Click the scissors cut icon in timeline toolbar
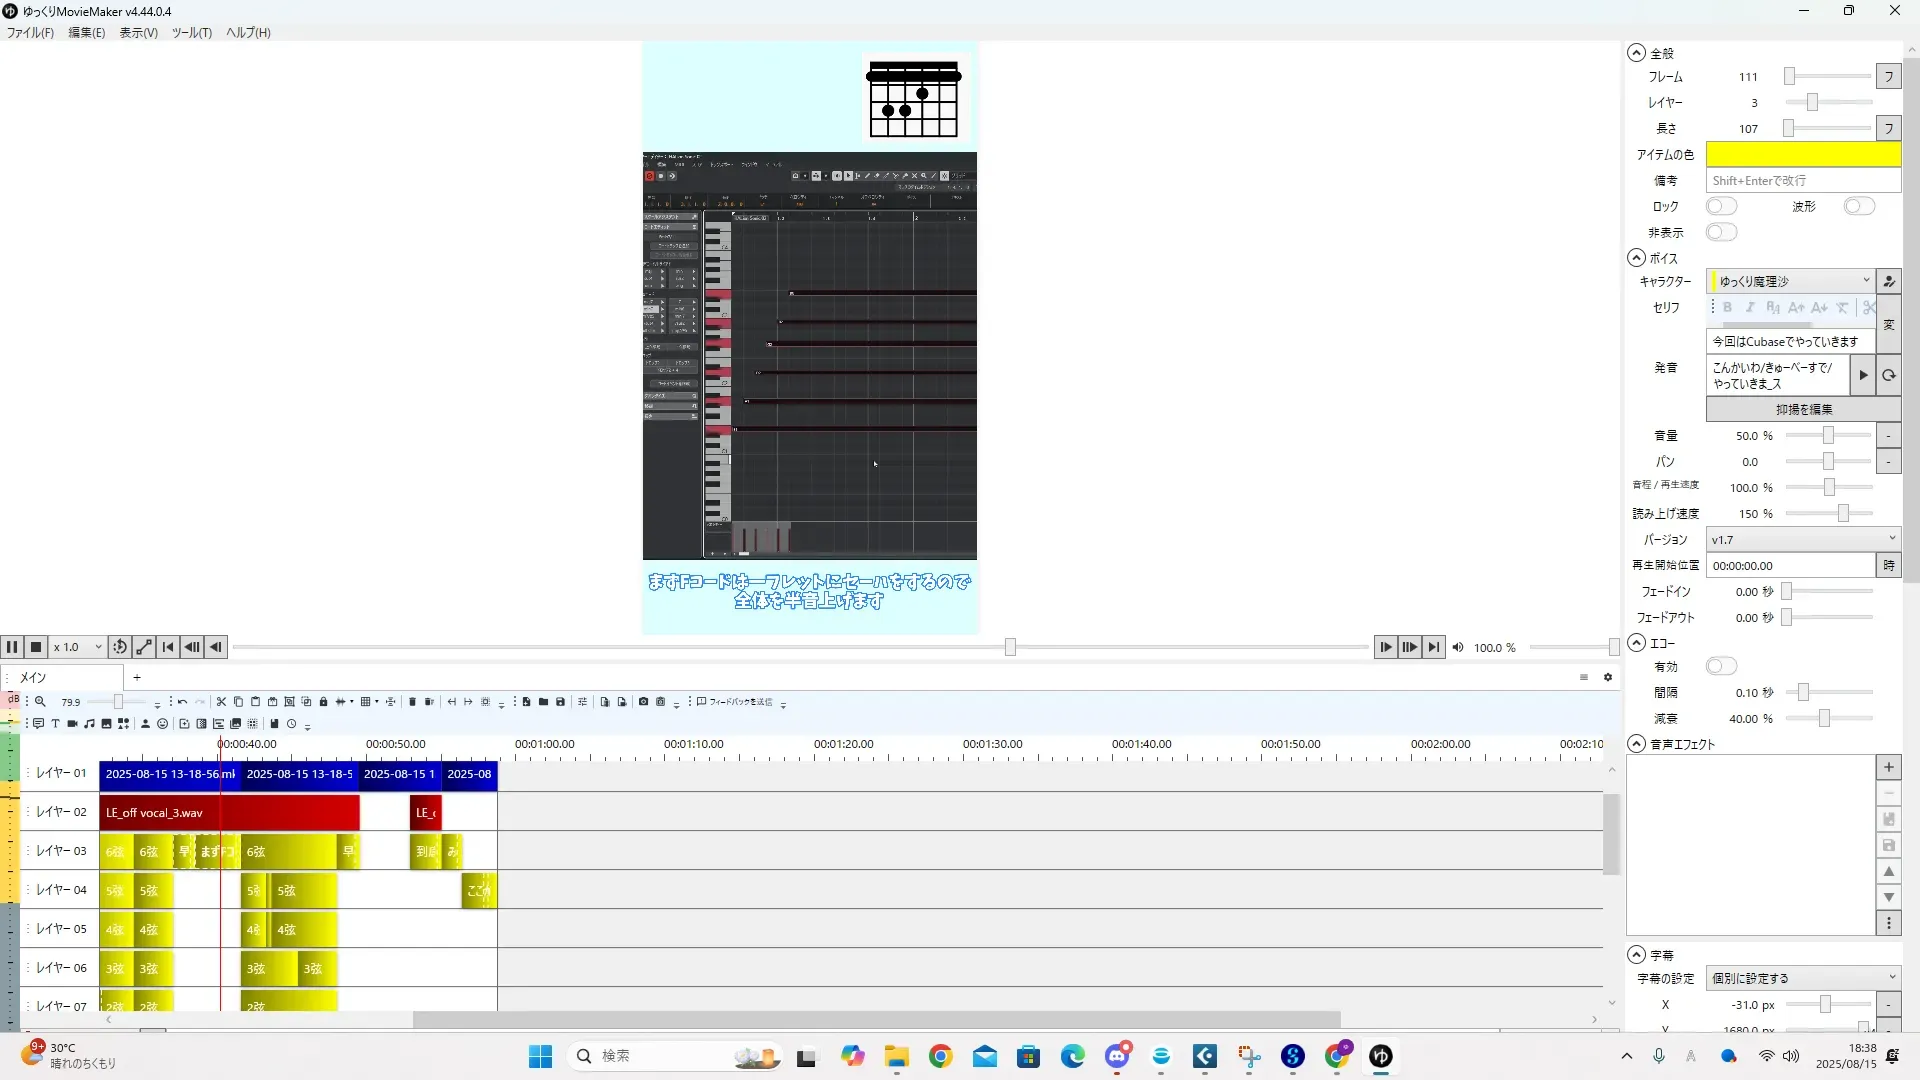 click(221, 702)
